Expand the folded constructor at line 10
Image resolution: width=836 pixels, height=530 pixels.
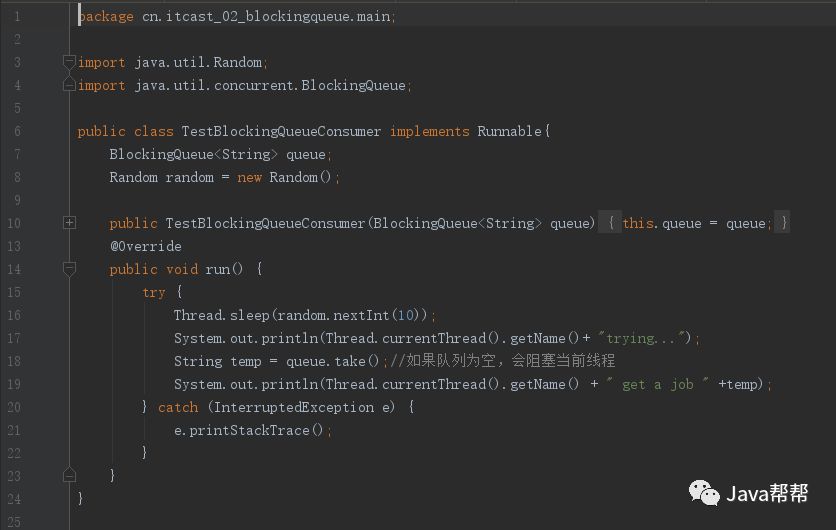(x=69, y=222)
